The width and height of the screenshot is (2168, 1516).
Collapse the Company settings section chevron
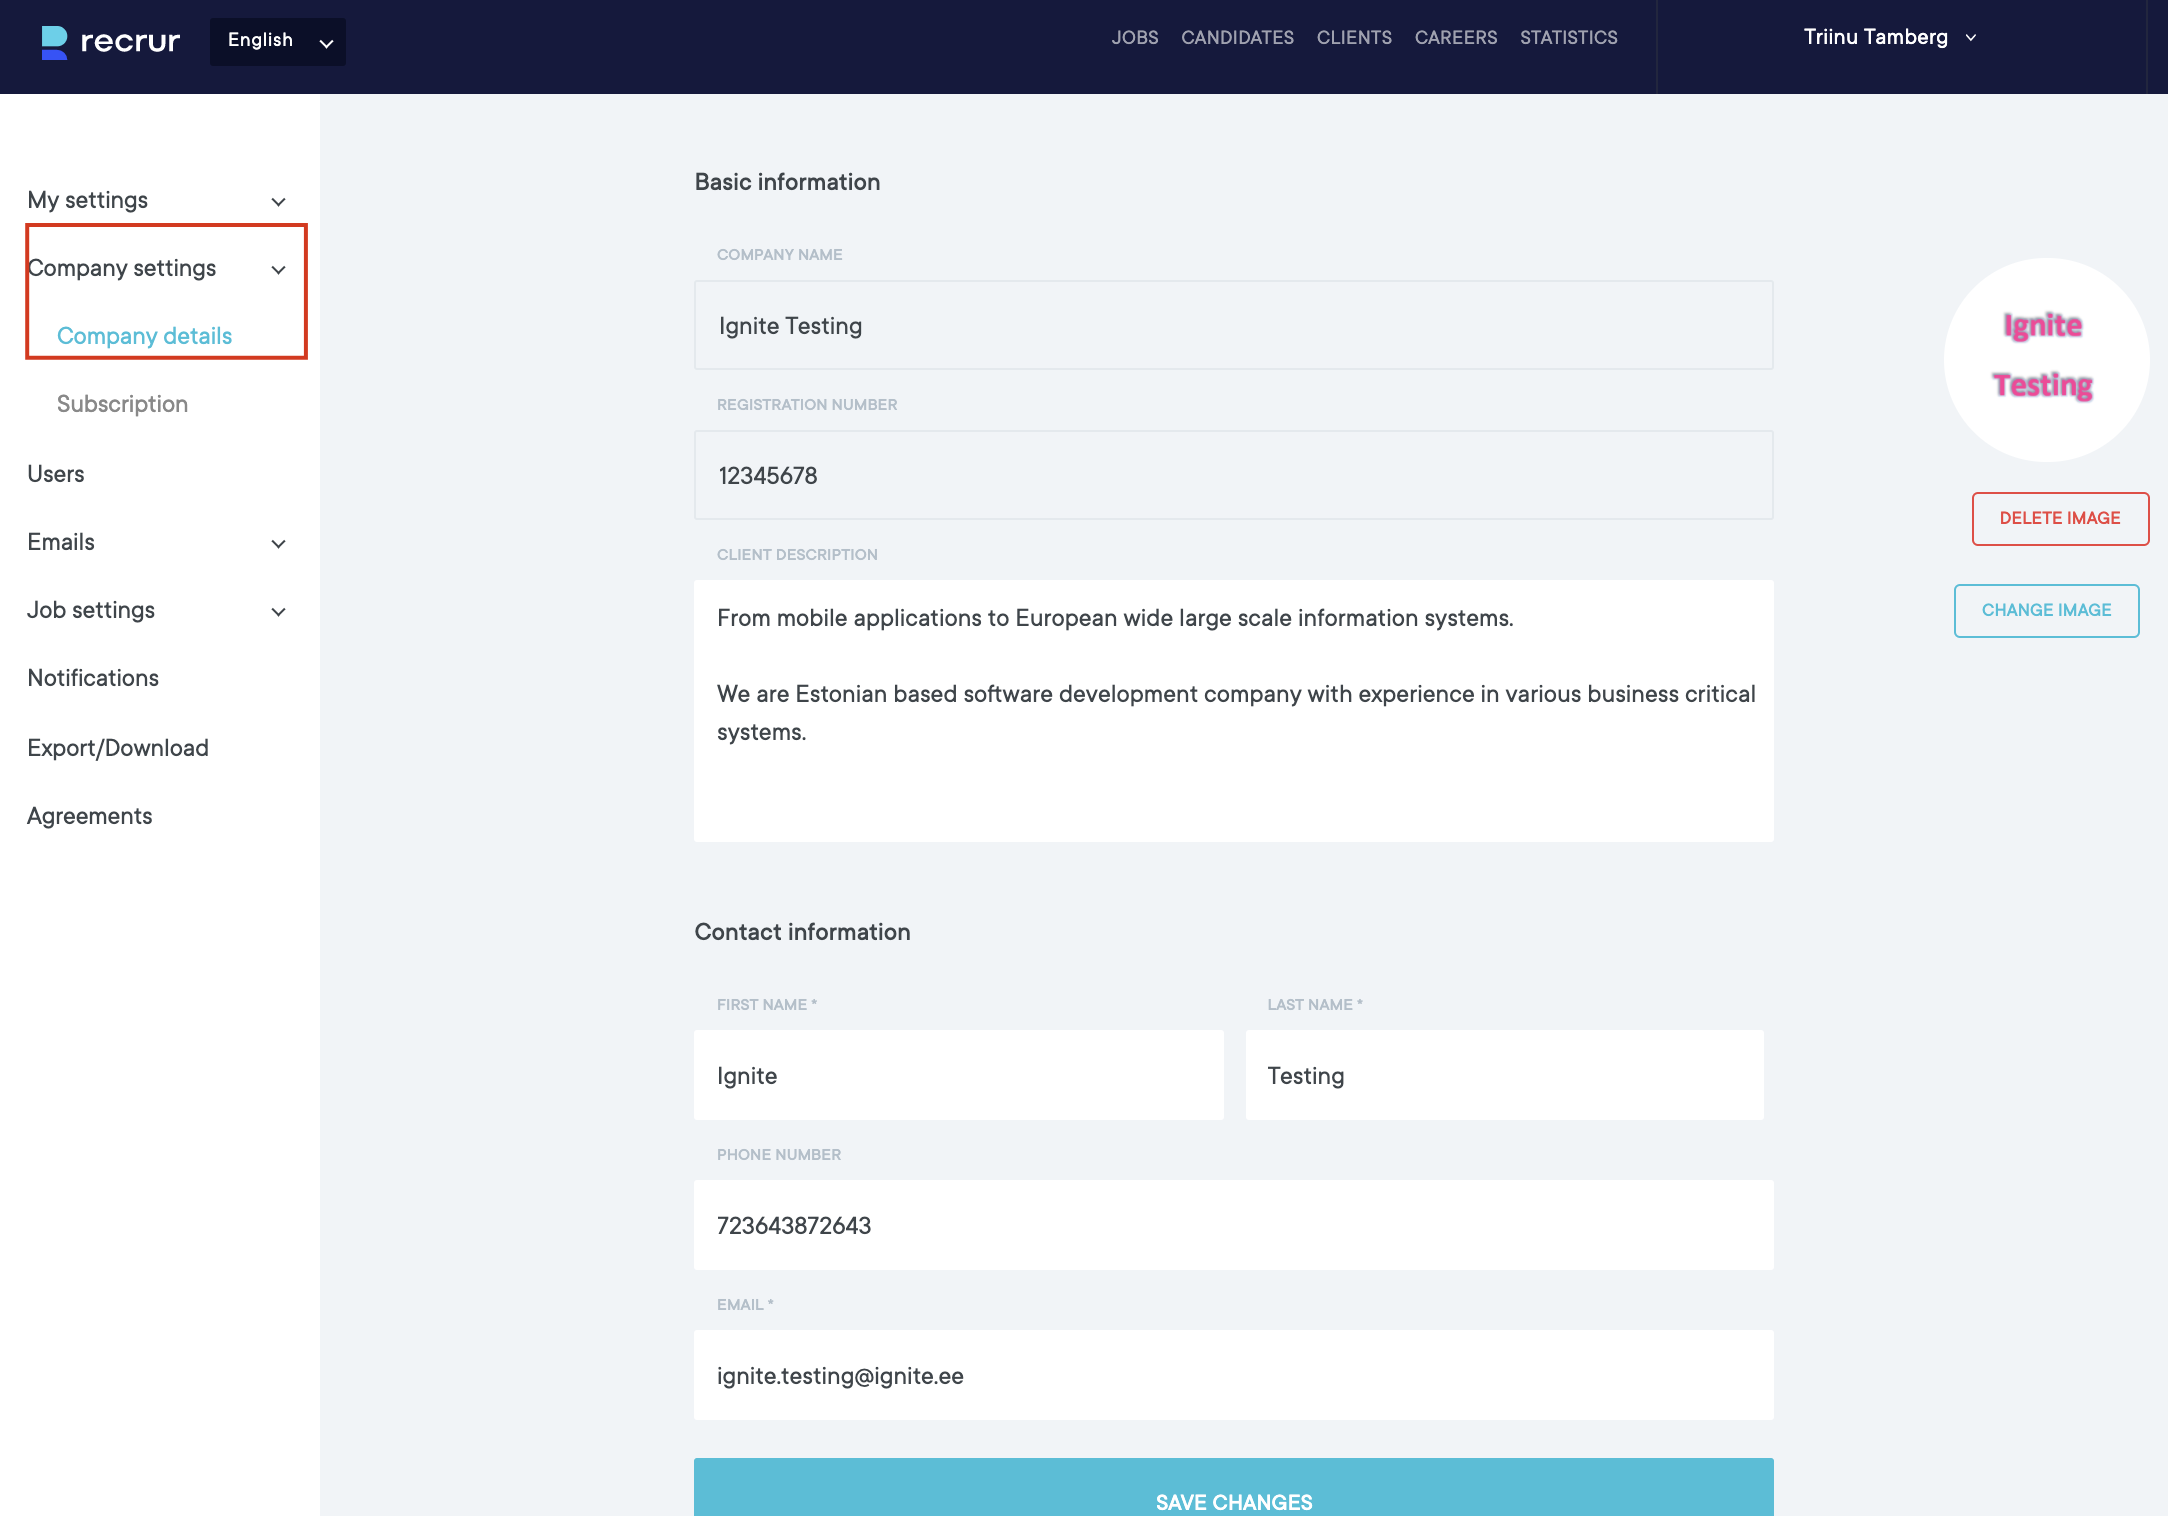point(278,269)
